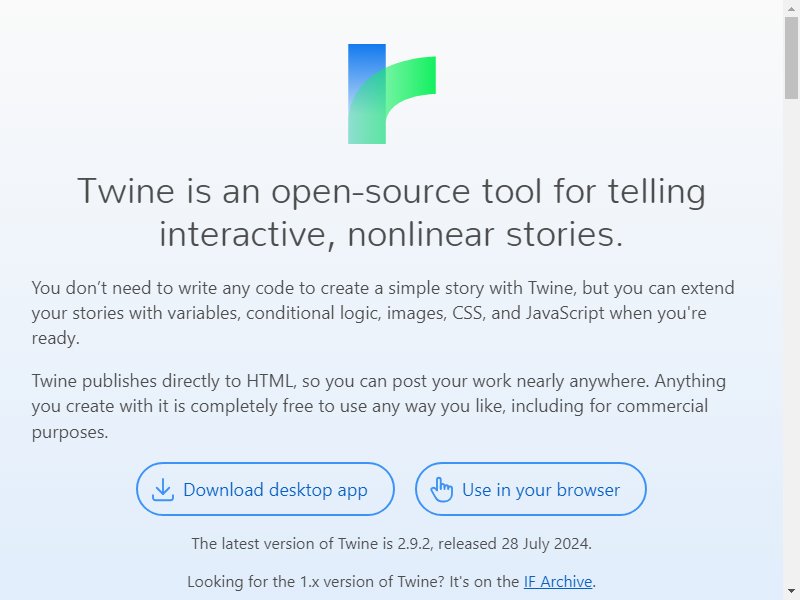Click the Twine logo at the top

392,94
